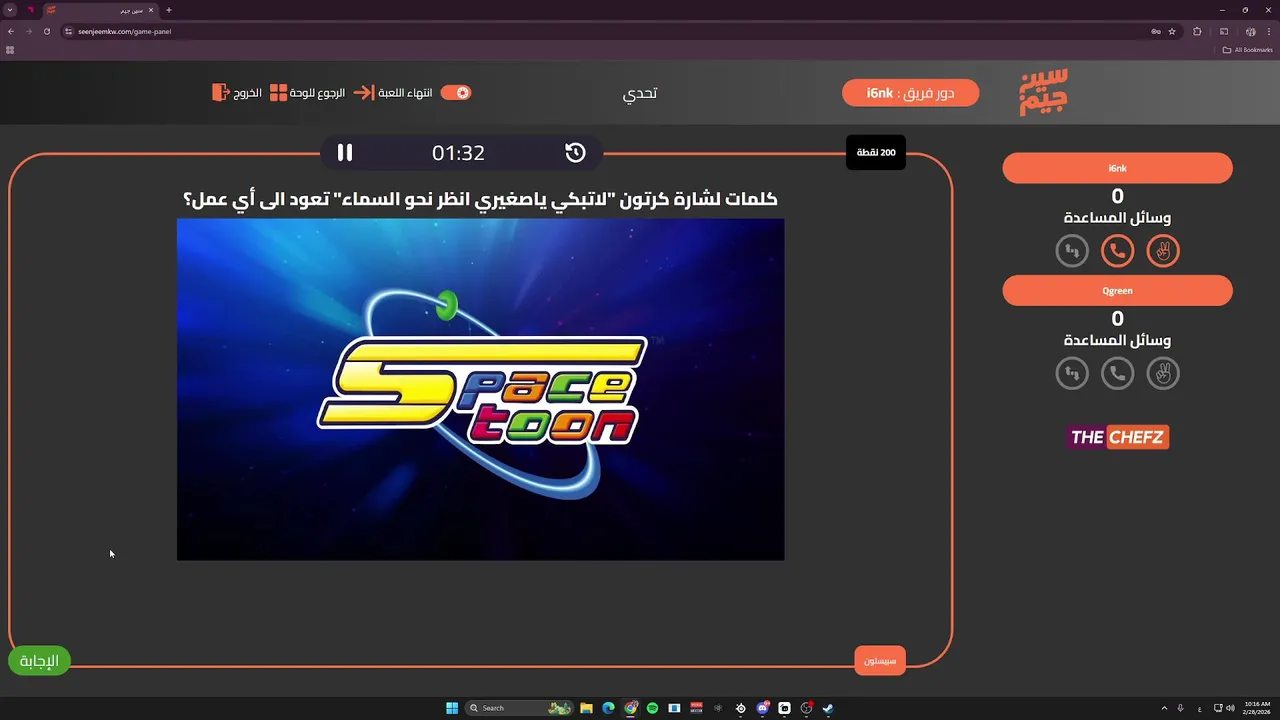
Task: Use i6nk team's swap arrows lifeline
Action: point(1072,251)
